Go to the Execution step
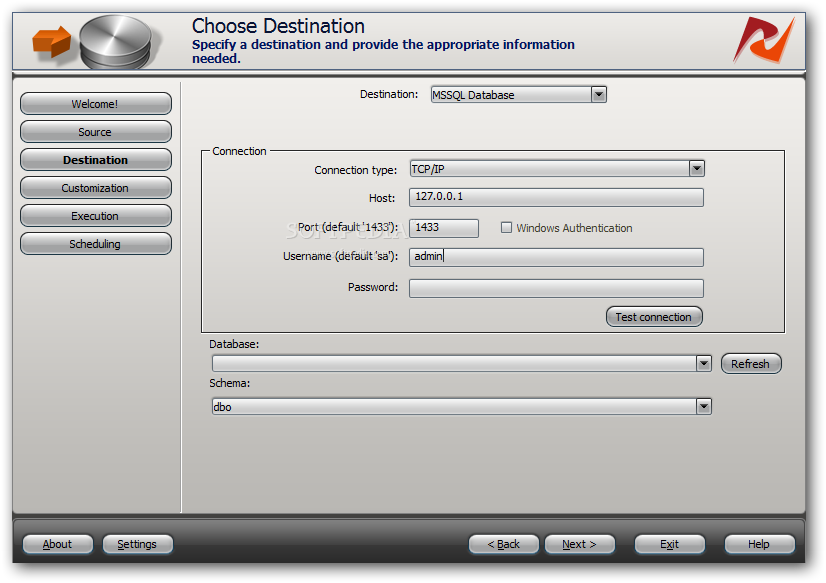Screen dimensions: 826x583 (x=96, y=216)
